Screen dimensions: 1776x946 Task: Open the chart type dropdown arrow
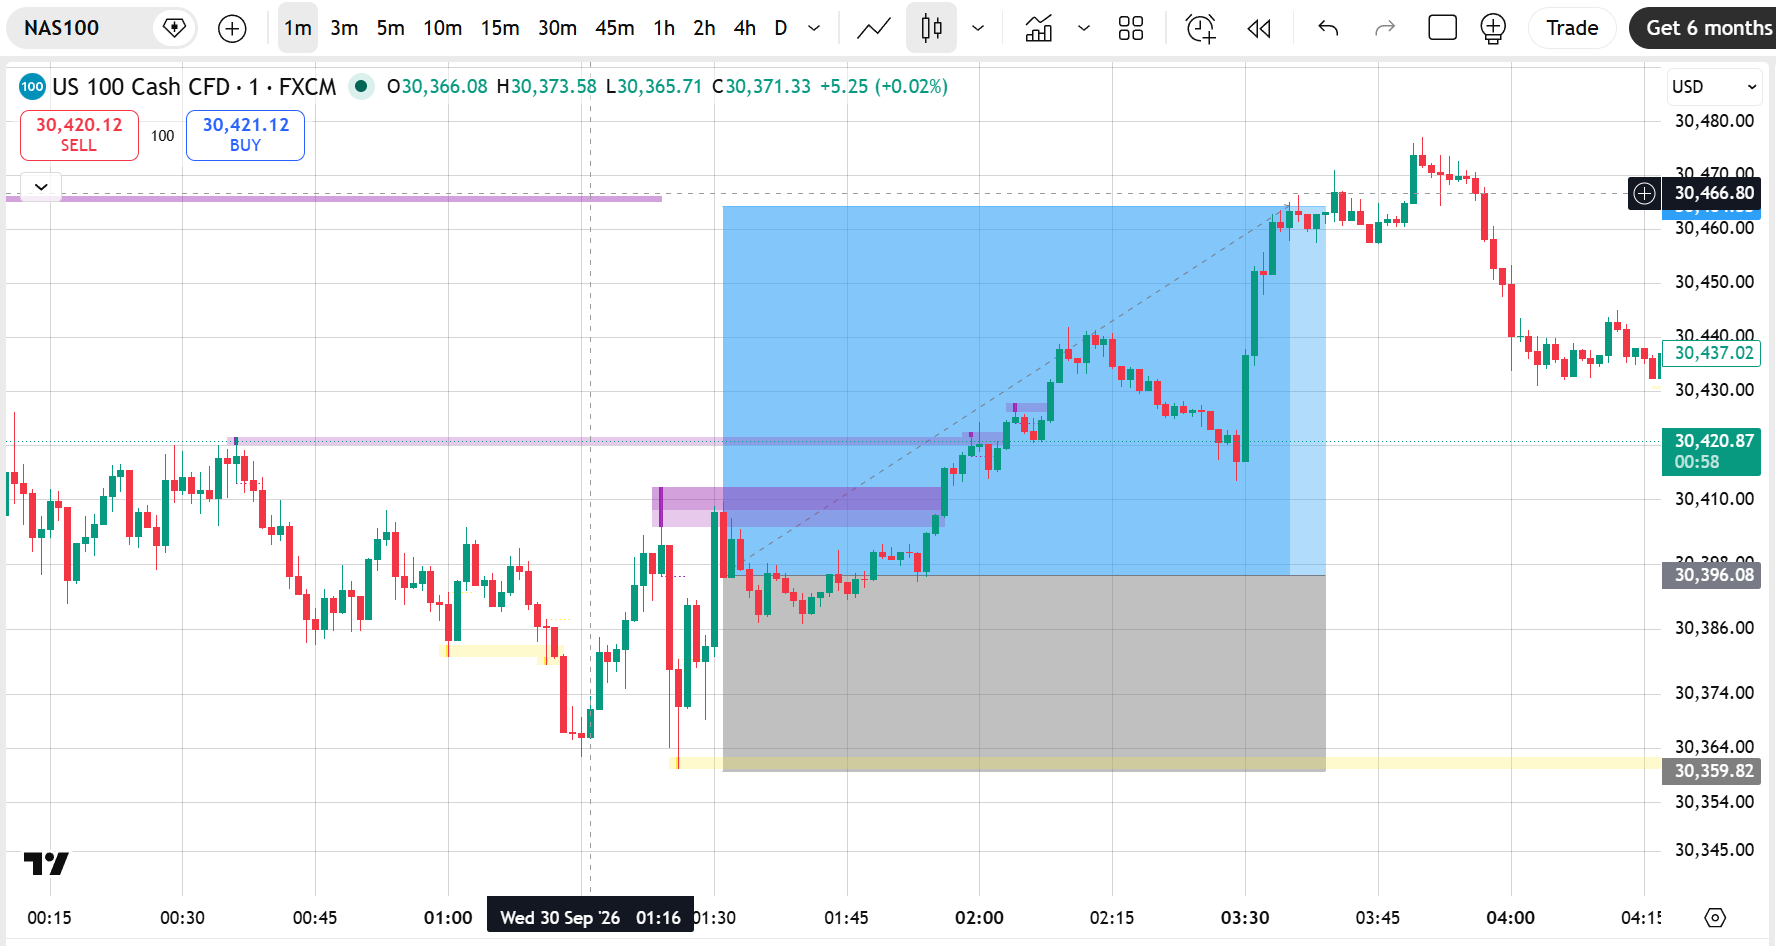tap(978, 28)
